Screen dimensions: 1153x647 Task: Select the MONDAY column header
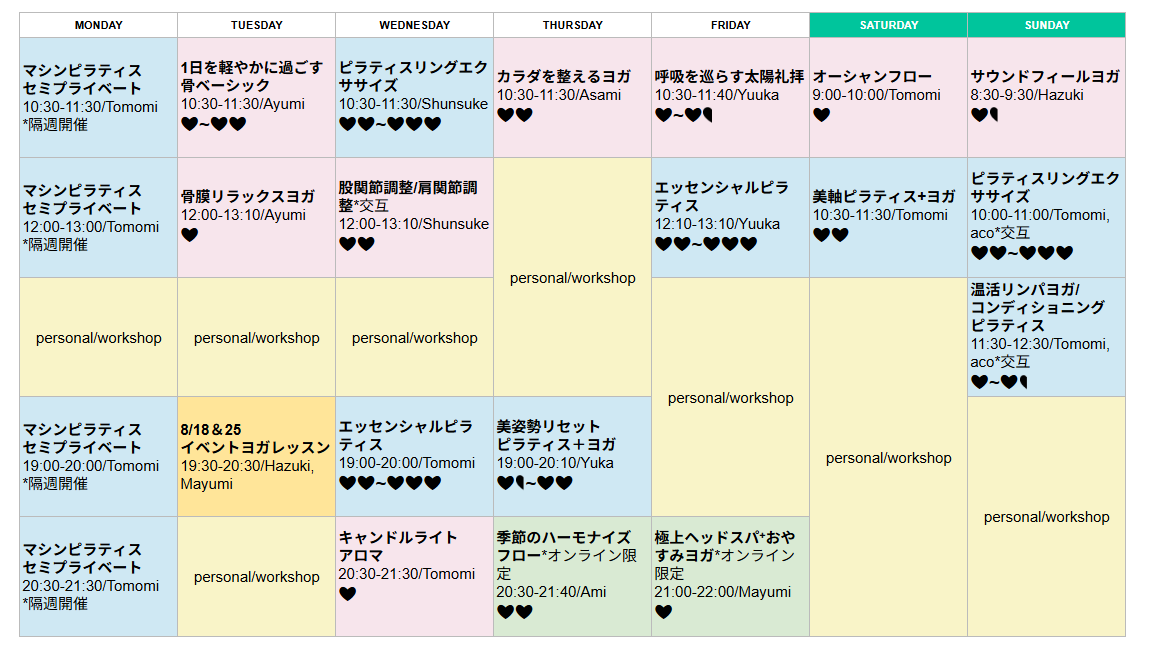pos(99,25)
